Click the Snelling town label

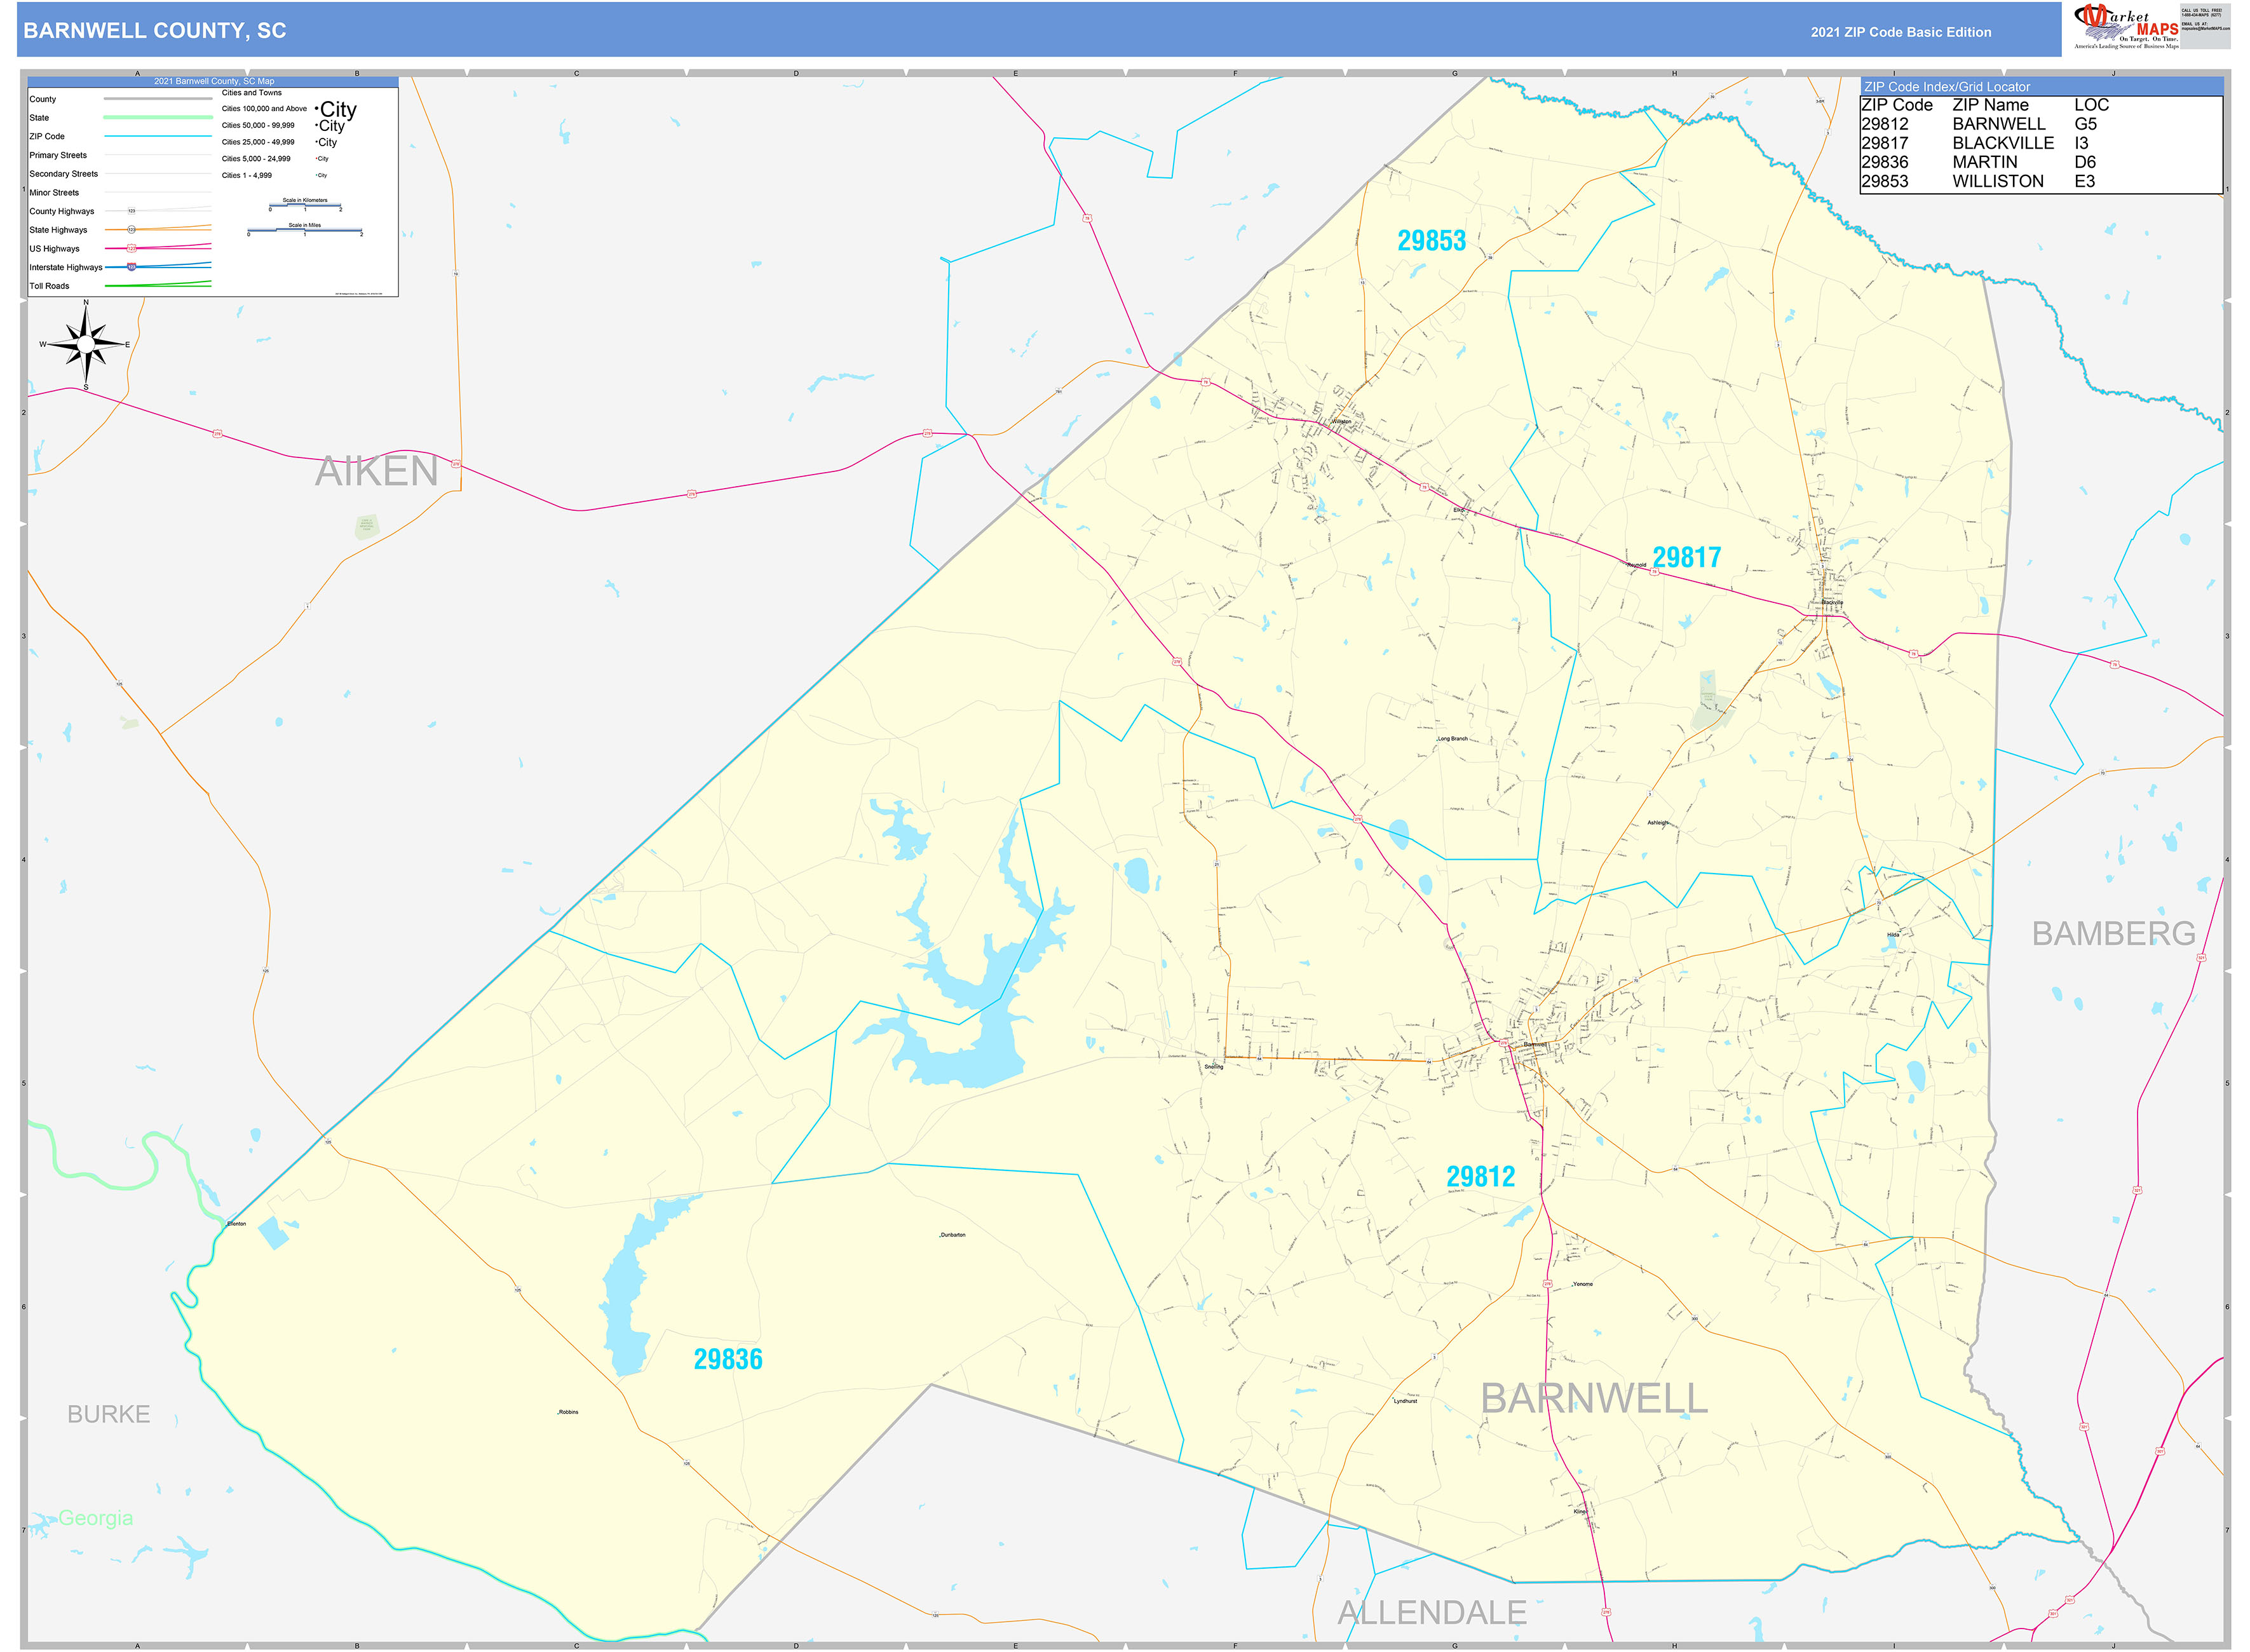click(1213, 1067)
